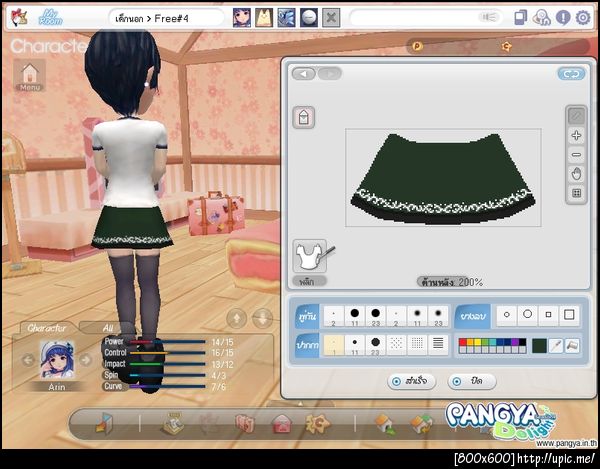Switch to the All tab
The width and height of the screenshot is (600, 469).
(108, 328)
